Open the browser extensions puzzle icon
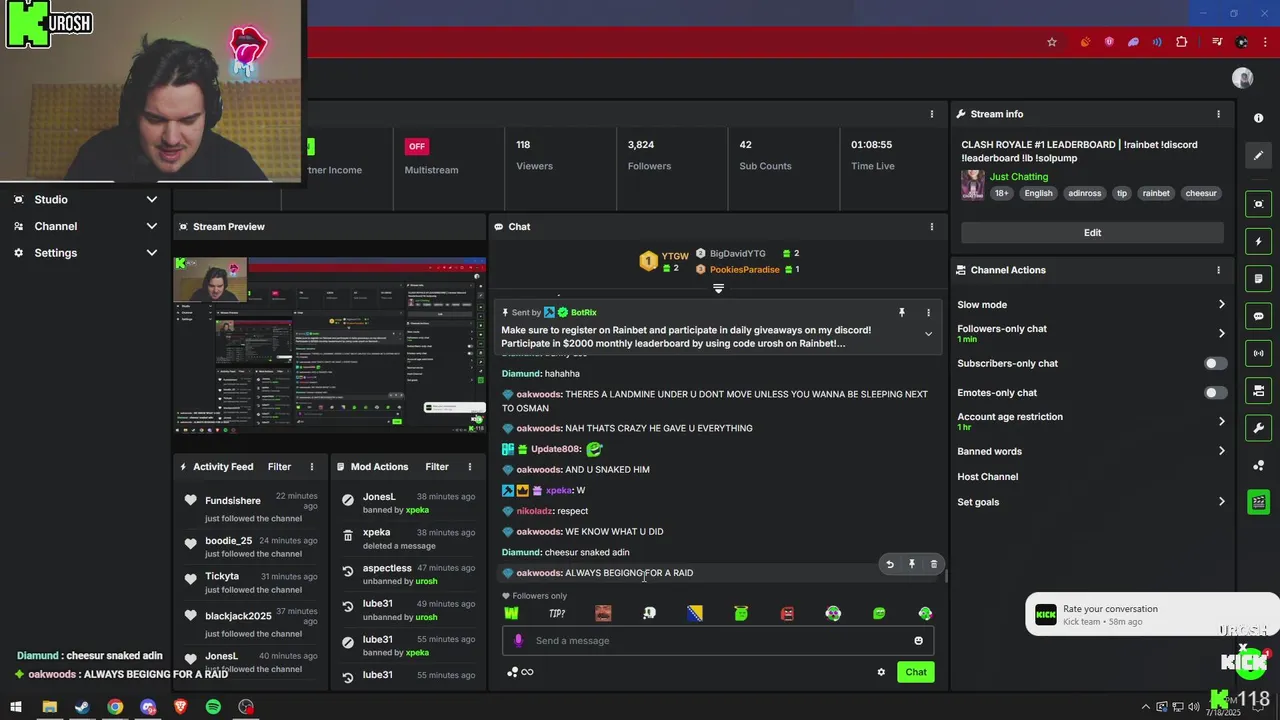This screenshot has height=720, width=1280. 1182,42
